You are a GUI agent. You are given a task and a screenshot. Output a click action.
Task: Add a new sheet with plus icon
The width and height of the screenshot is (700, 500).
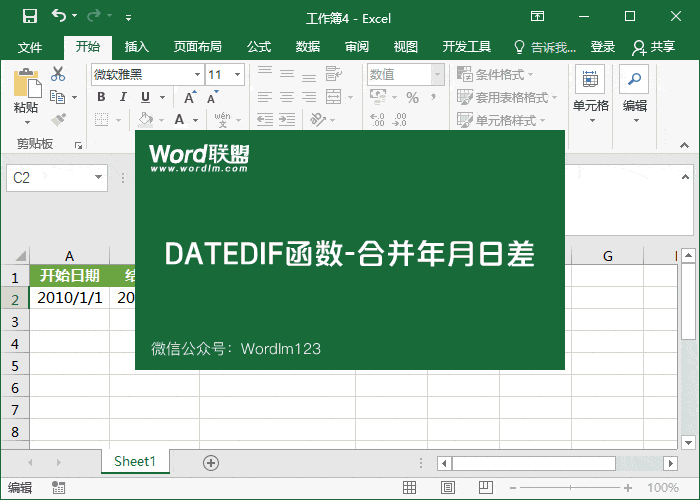210,462
